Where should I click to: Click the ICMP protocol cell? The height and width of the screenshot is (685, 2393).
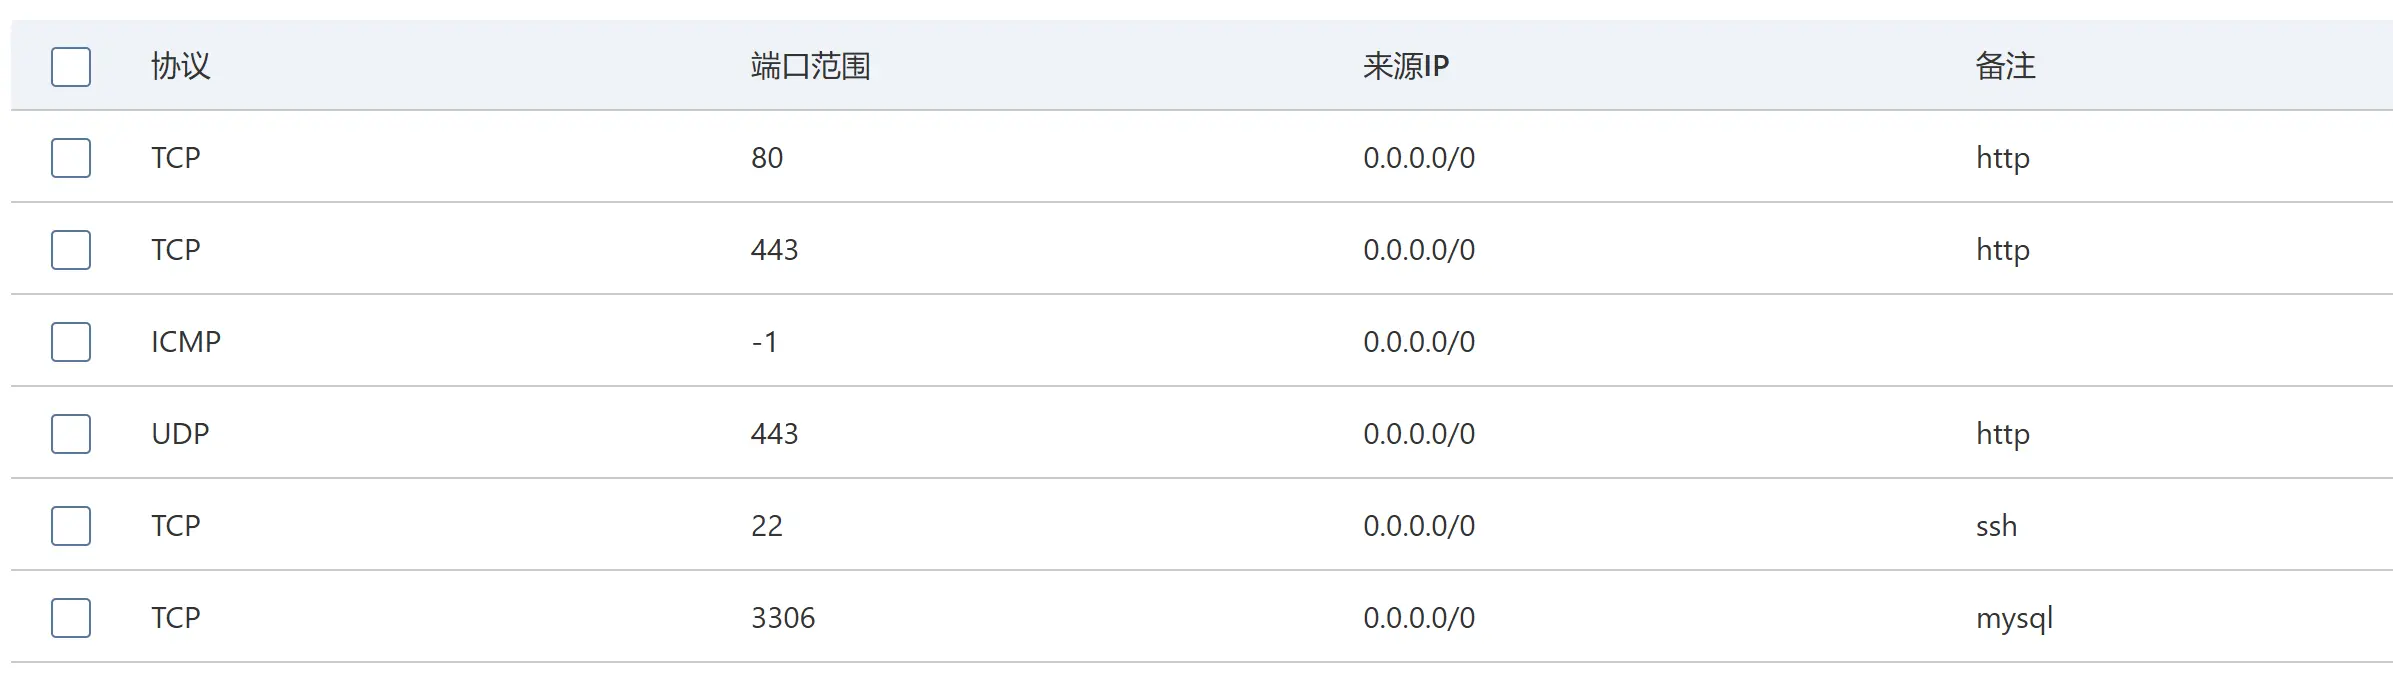click(186, 342)
